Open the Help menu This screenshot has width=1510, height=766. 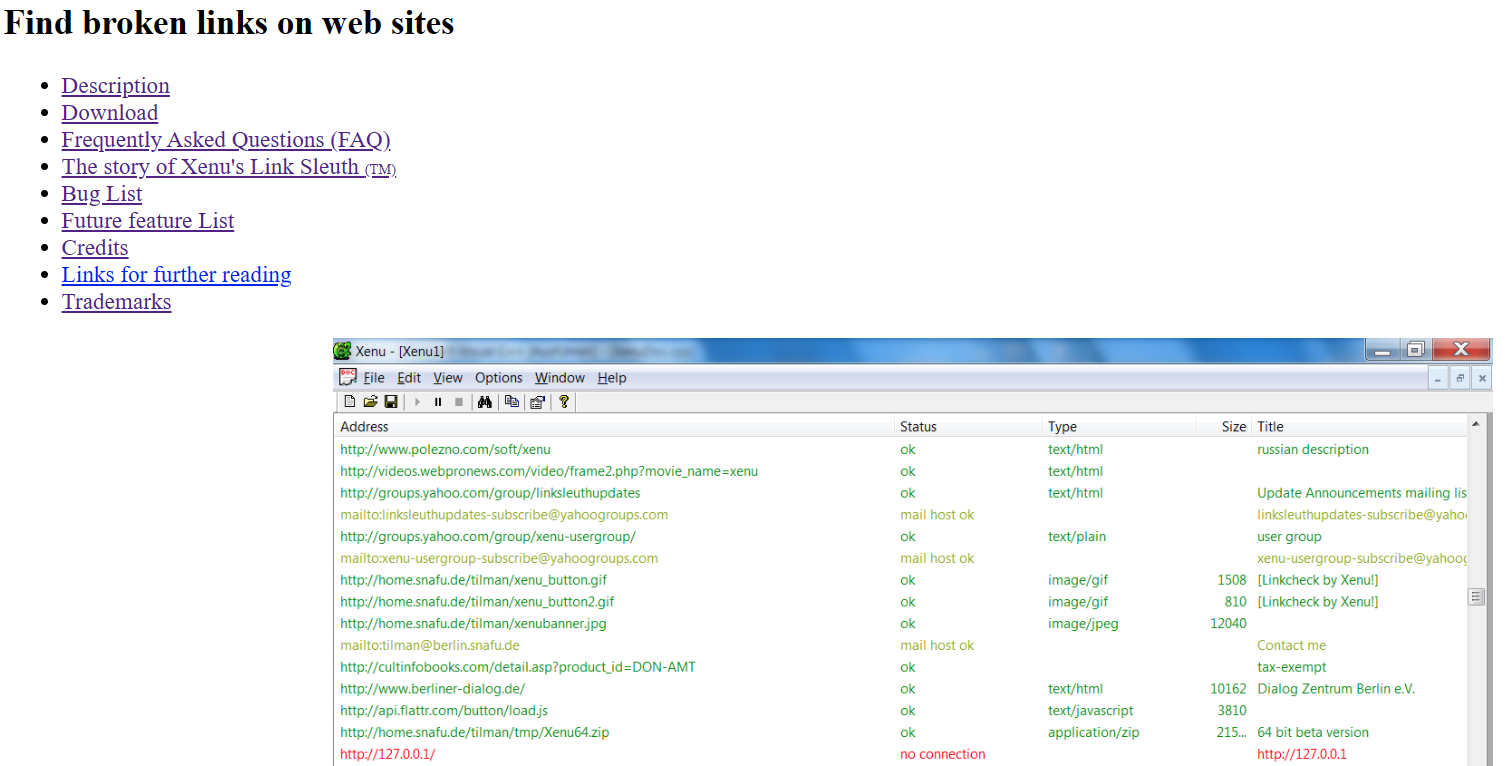pyautogui.click(x=612, y=378)
